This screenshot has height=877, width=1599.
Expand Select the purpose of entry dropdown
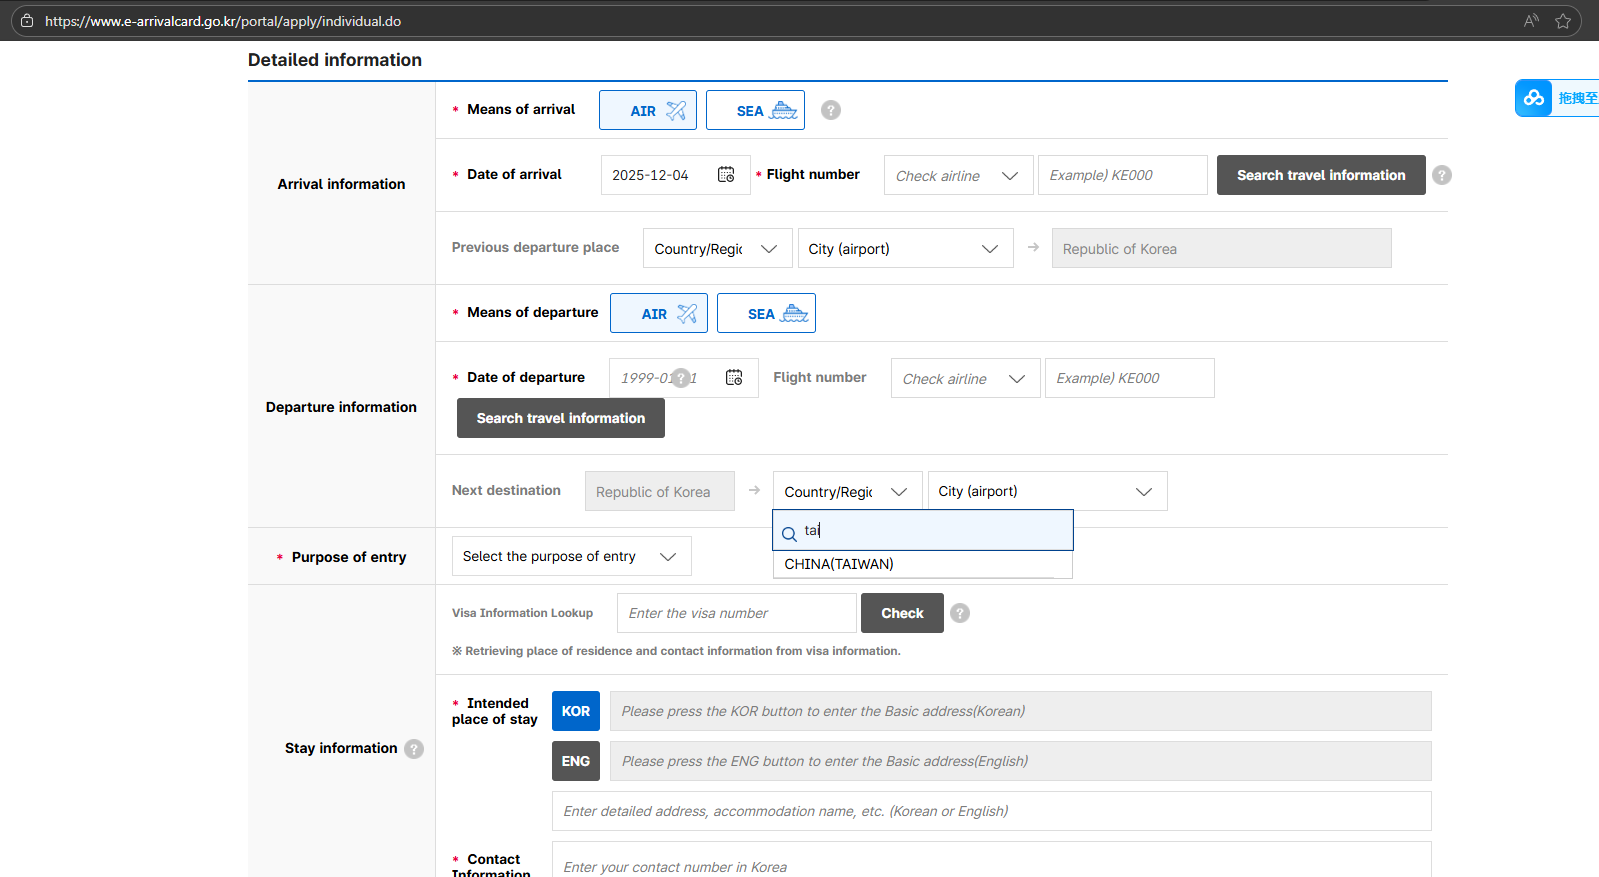click(x=571, y=556)
